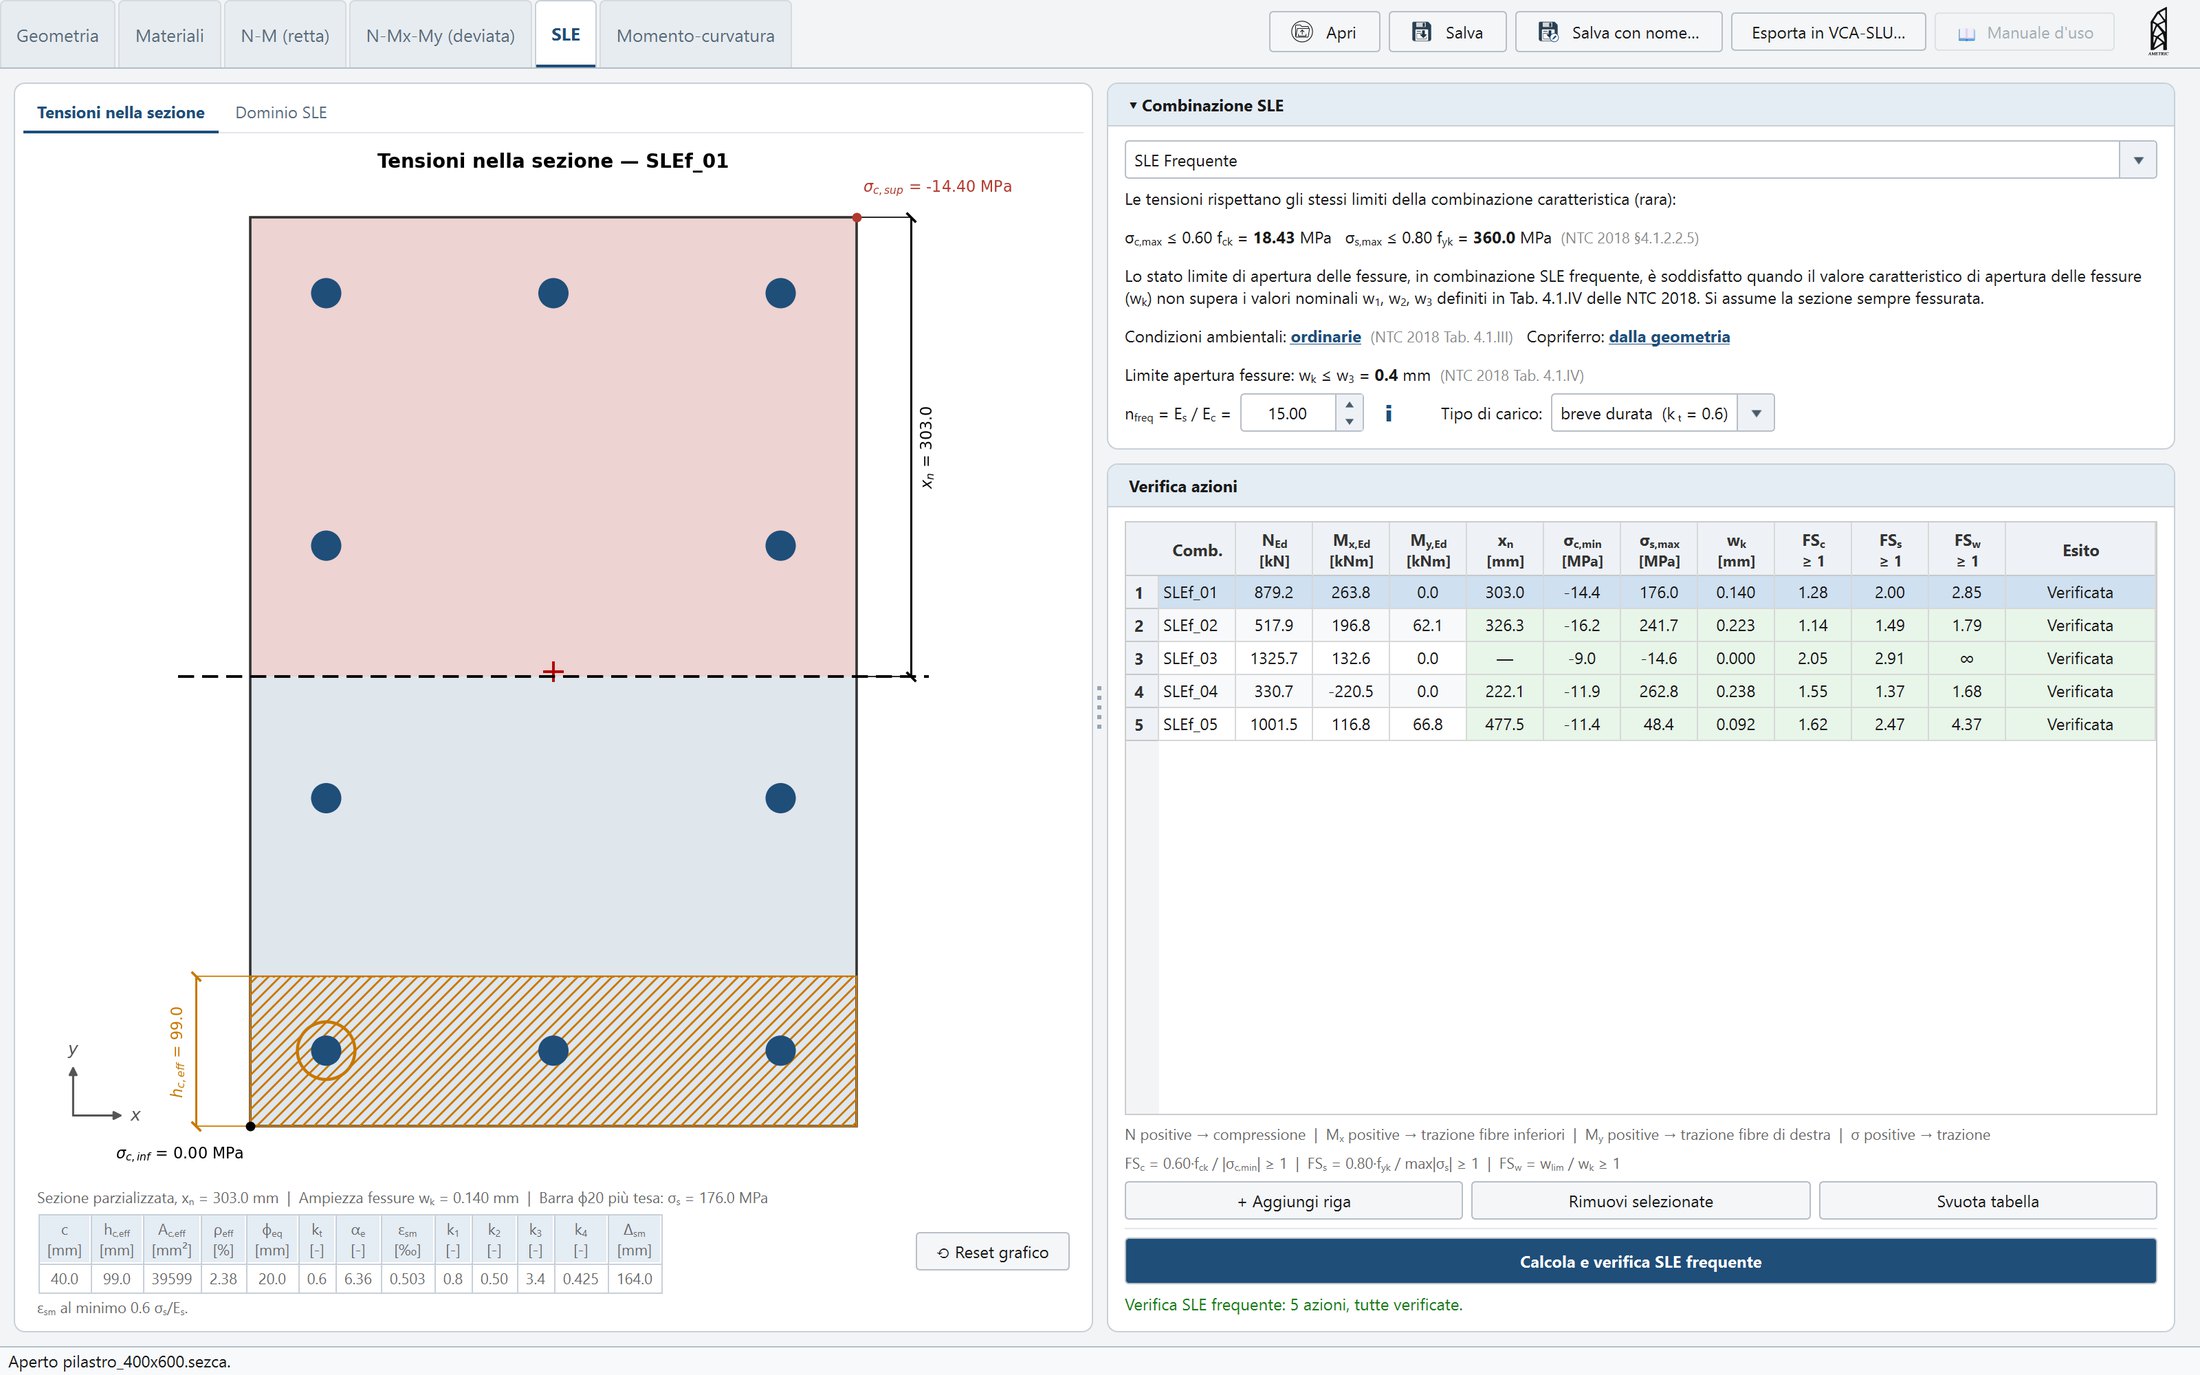
Task: Click row number 1 header in table
Action: pos(1139,592)
